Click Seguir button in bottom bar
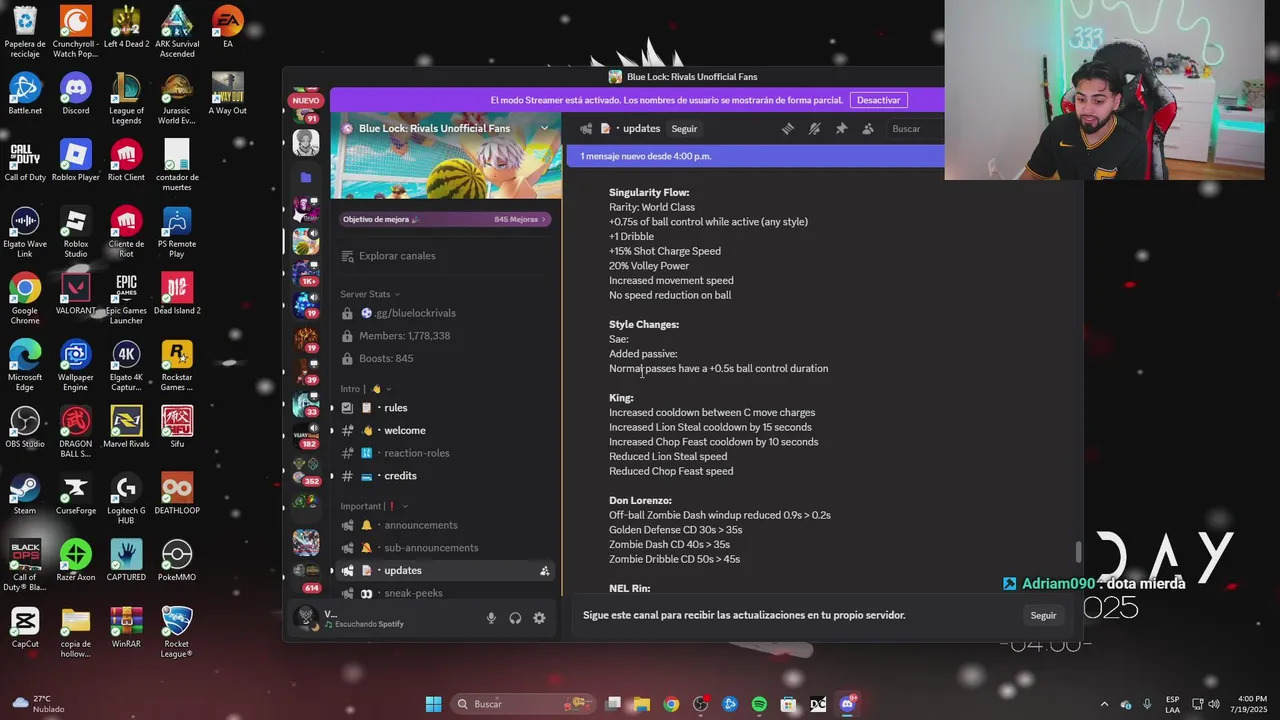Image resolution: width=1280 pixels, height=720 pixels. tap(1043, 616)
